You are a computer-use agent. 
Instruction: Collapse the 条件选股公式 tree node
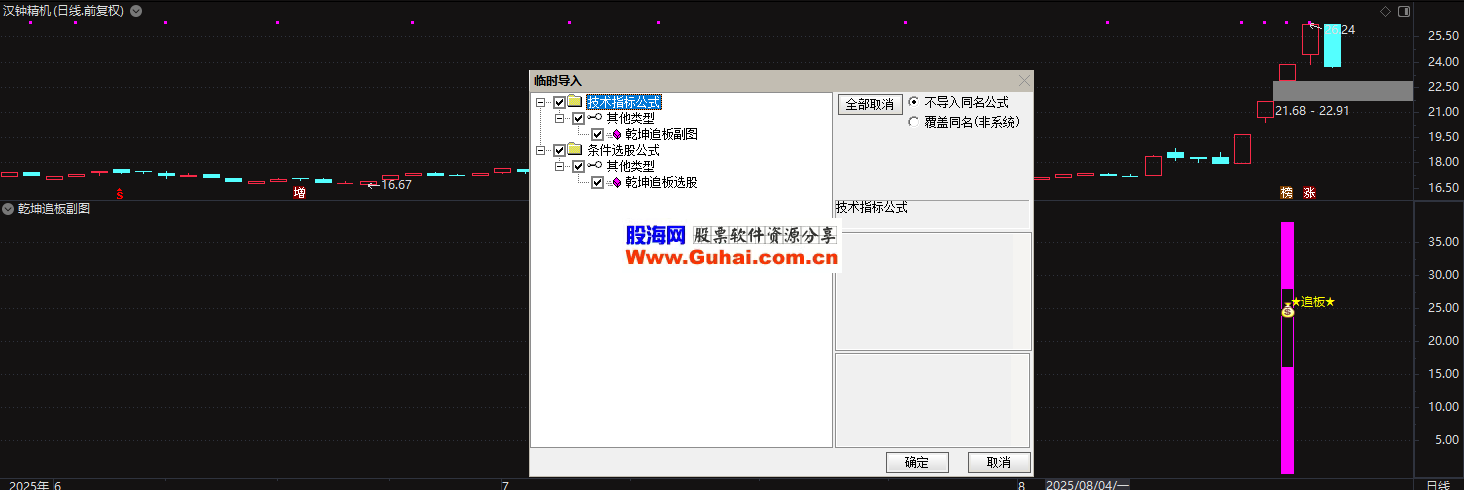[541, 150]
